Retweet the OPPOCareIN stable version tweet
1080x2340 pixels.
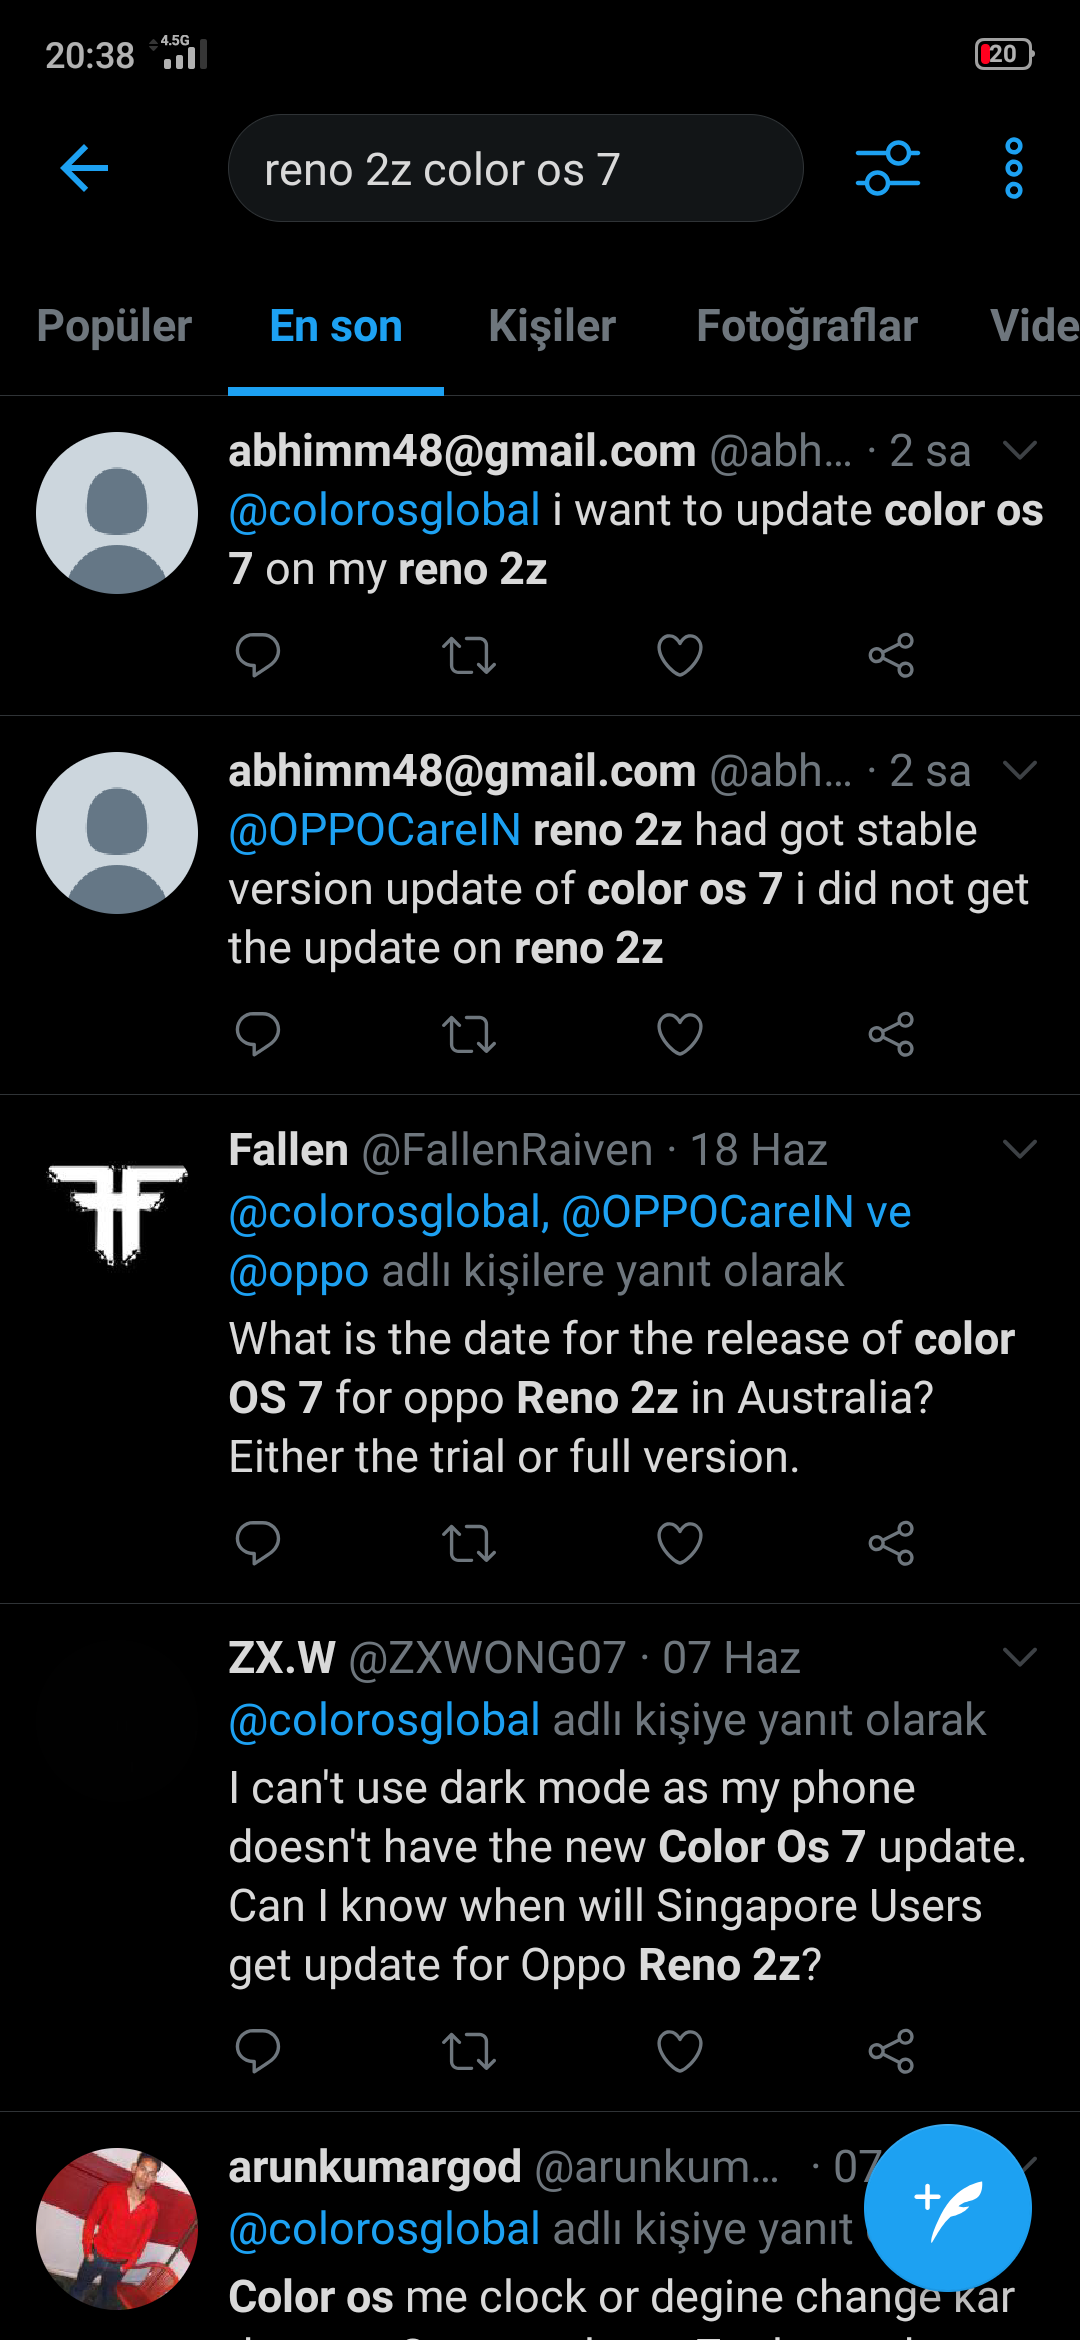pos(468,1034)
